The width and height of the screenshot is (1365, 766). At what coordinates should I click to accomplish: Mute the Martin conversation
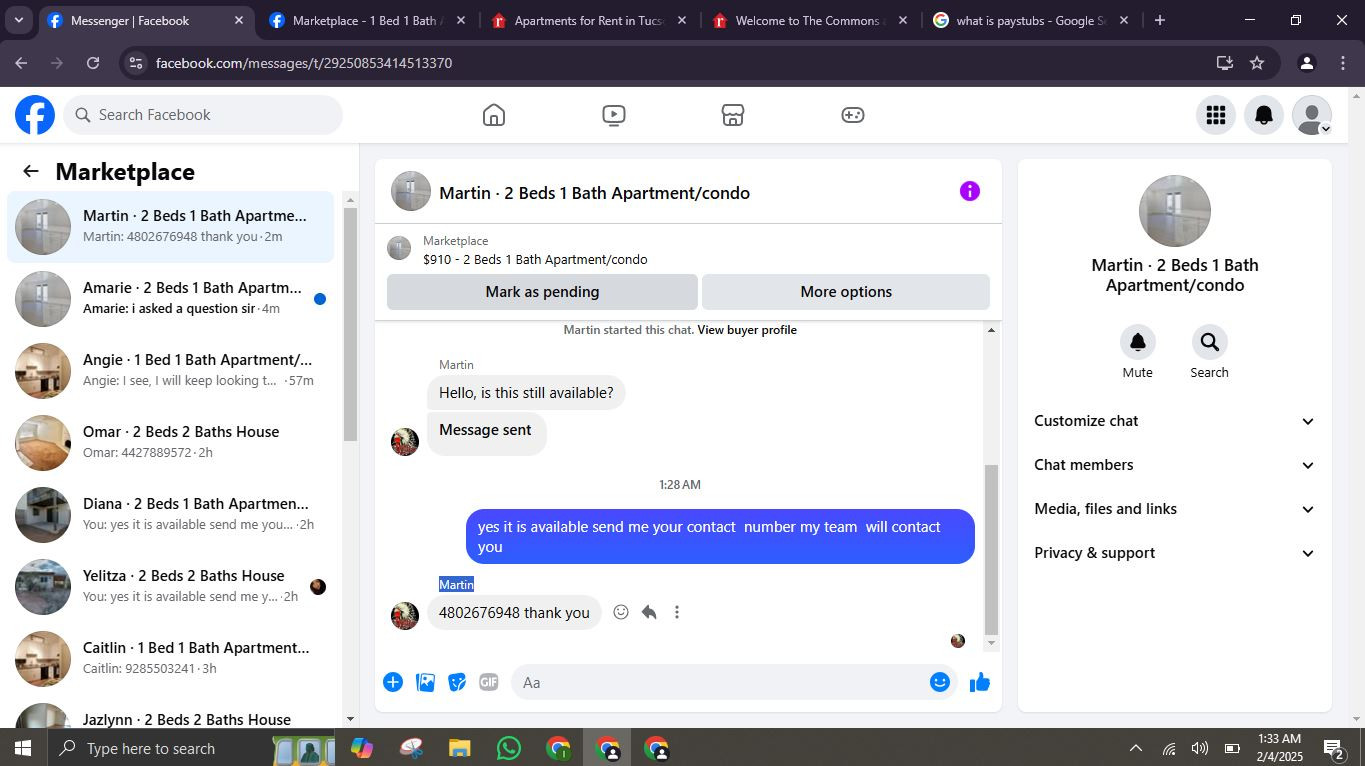pos(1138,342)
